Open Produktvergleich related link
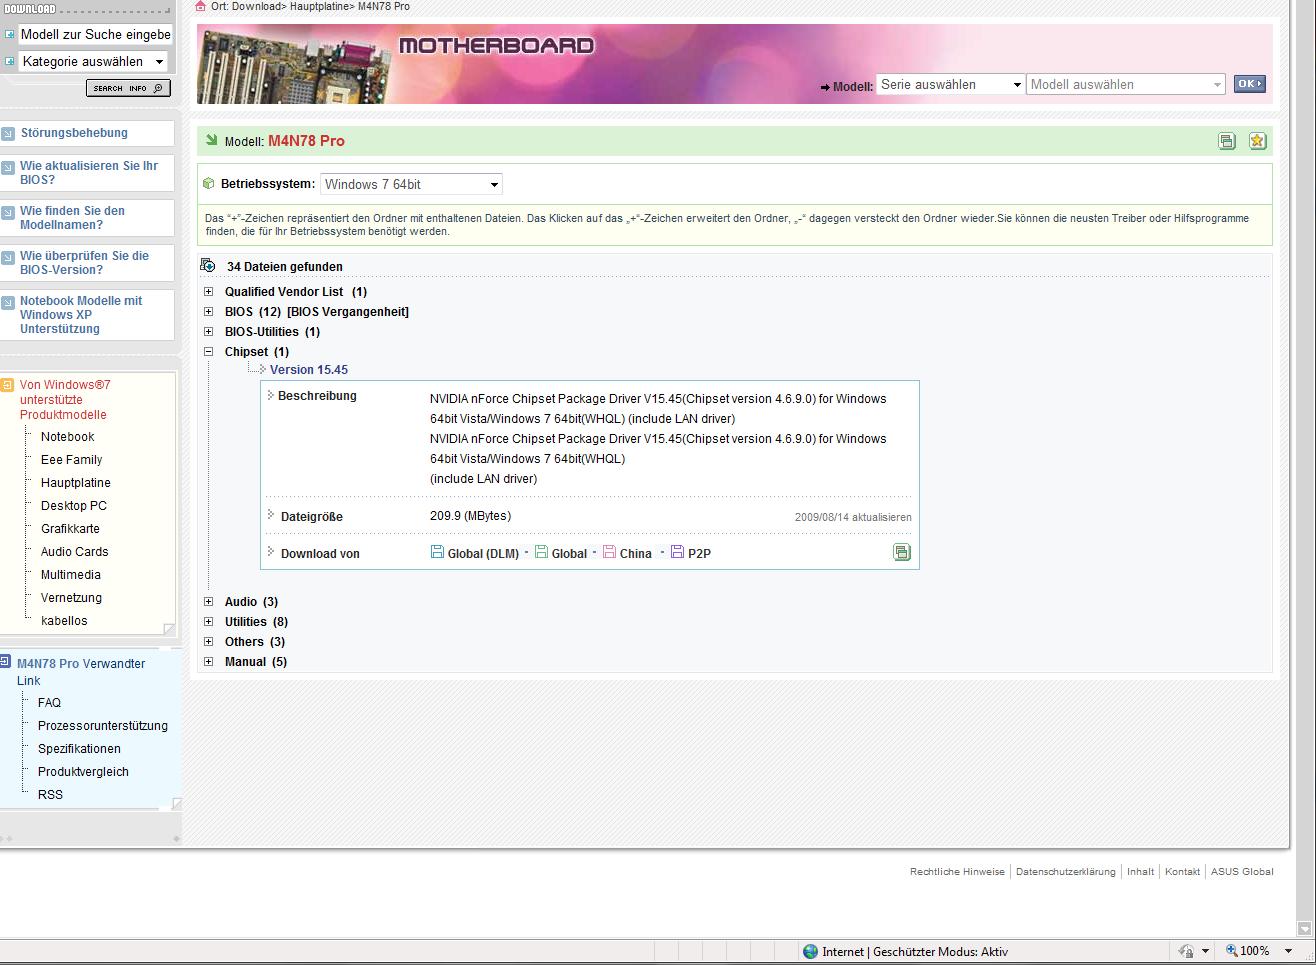The height and width of the screenshot is (965, 1316). tap(83, 772)
